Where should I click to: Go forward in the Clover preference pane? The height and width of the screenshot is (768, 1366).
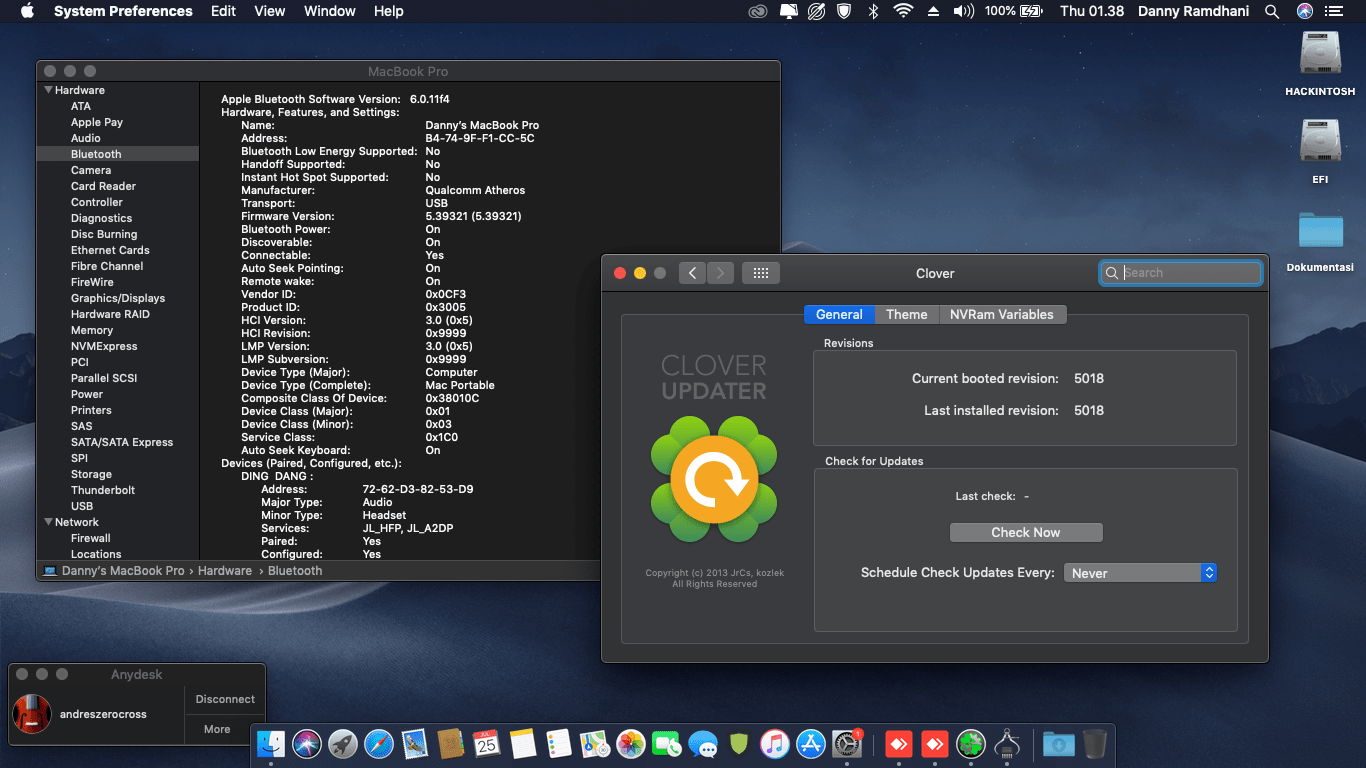click(720, 273)
